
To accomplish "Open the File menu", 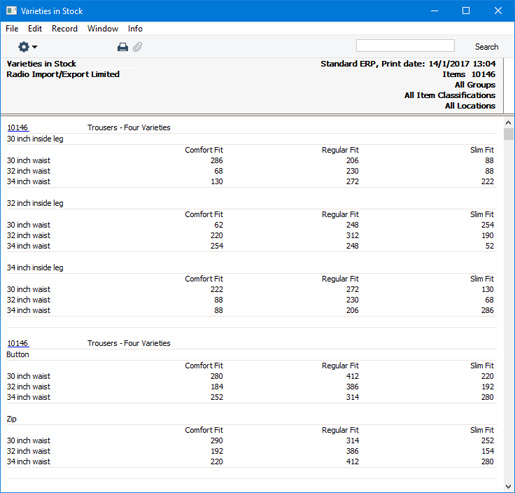I will click(12, 29).
